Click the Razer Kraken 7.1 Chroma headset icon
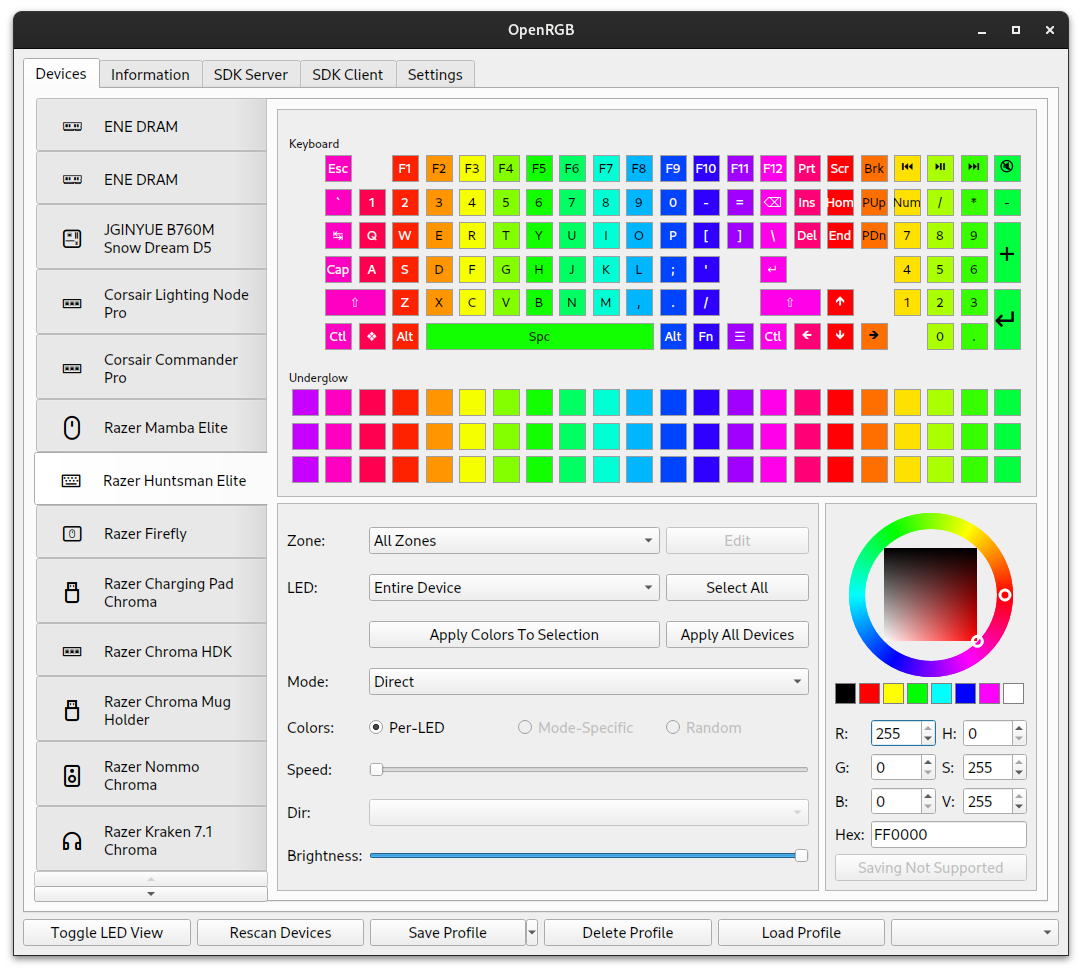 click(x=70, y=840)
